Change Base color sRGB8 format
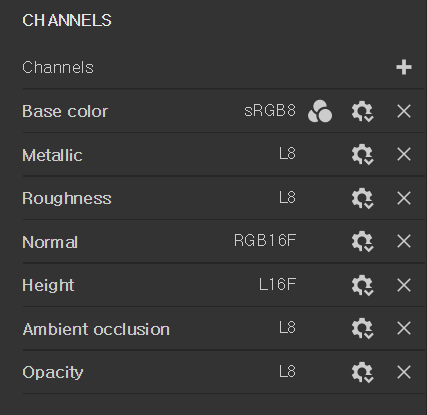This screenshot has width=427, height=415. (270, 110)
